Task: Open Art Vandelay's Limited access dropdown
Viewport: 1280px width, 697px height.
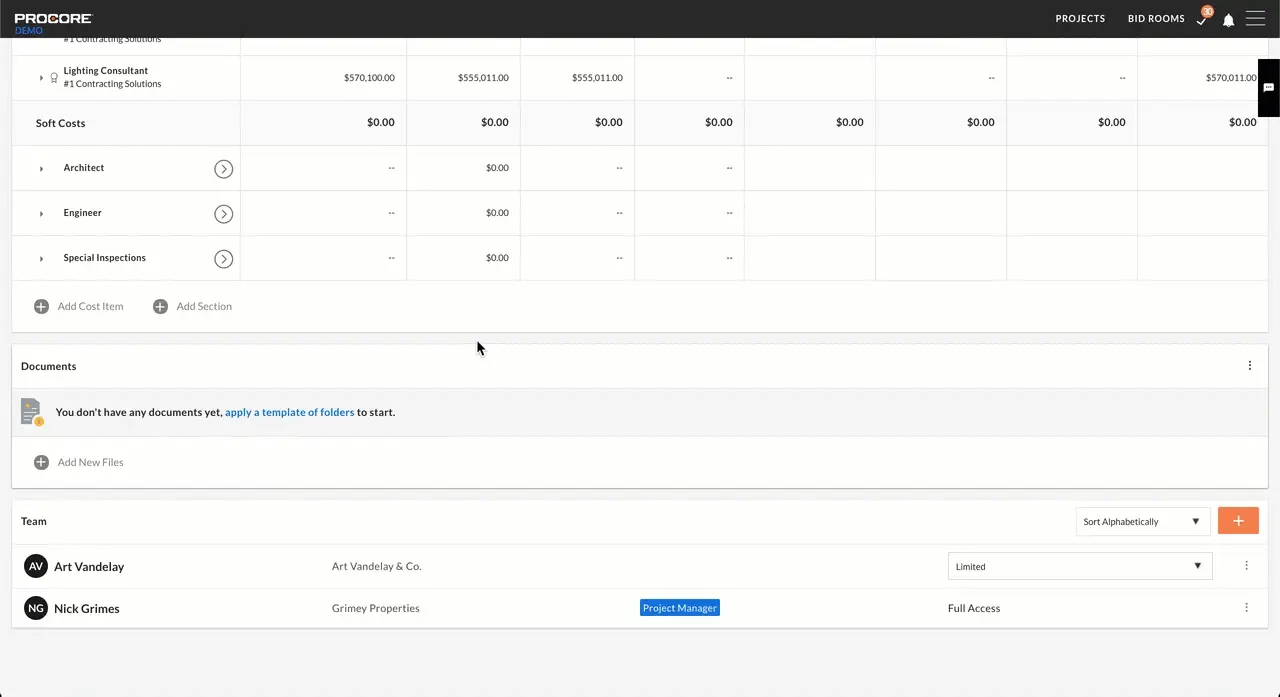Action: pos(1080,566)
